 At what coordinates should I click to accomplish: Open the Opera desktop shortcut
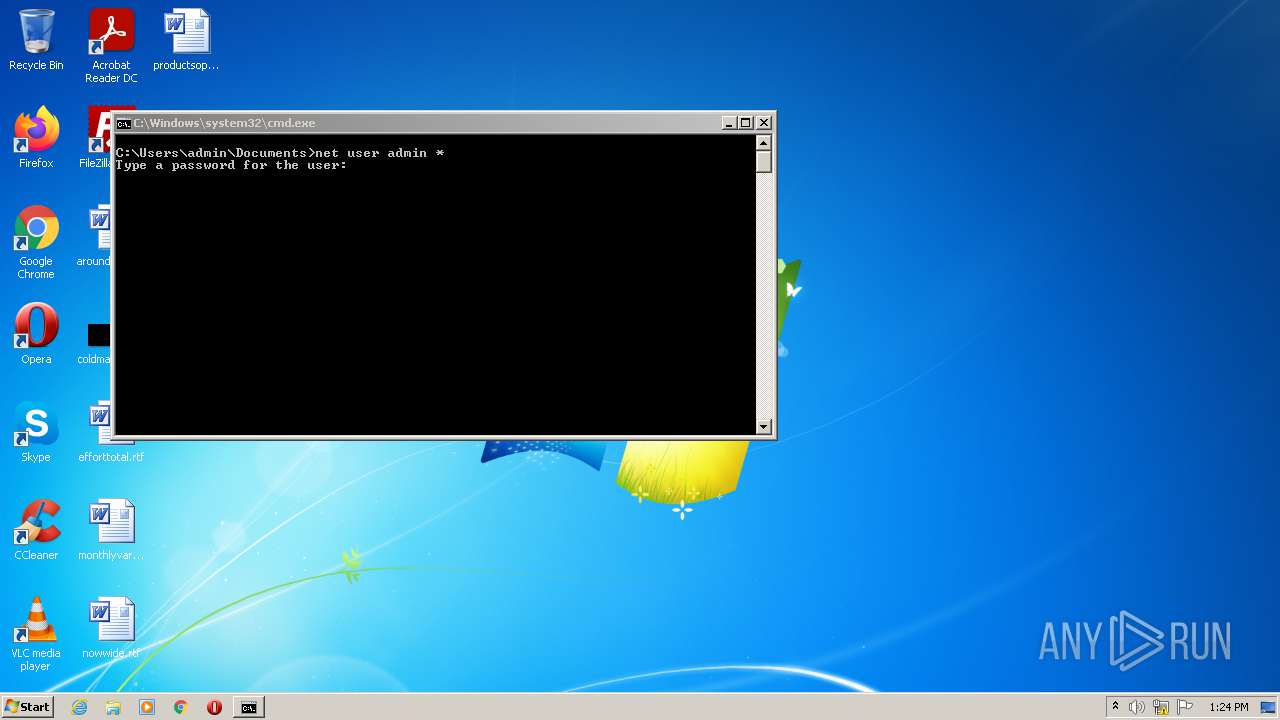pyautogui.click(x=36, y=335)
